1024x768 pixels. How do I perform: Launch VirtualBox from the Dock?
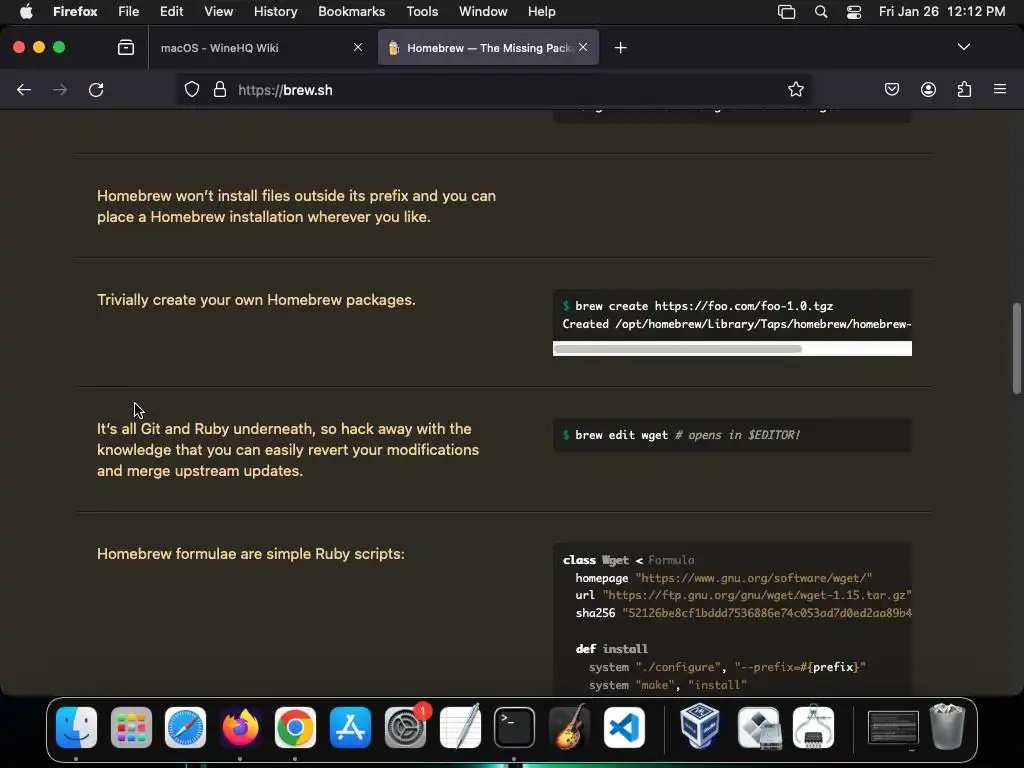[x=700, y=728]
